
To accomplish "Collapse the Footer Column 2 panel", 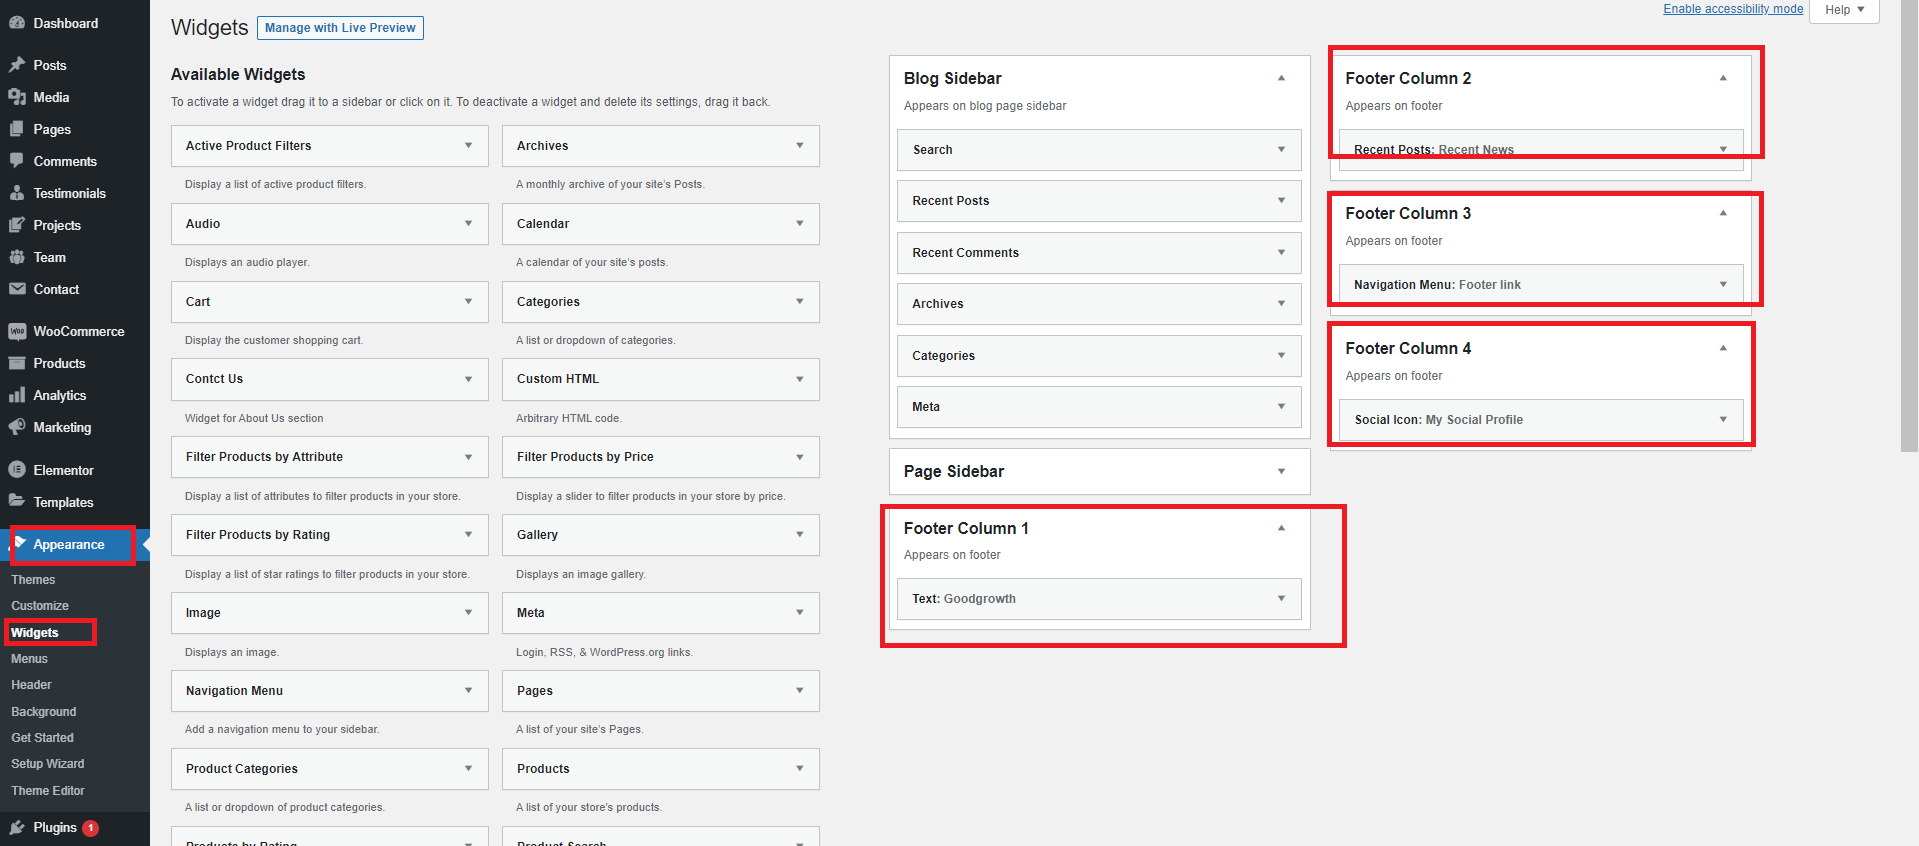I will (1723, 78).
